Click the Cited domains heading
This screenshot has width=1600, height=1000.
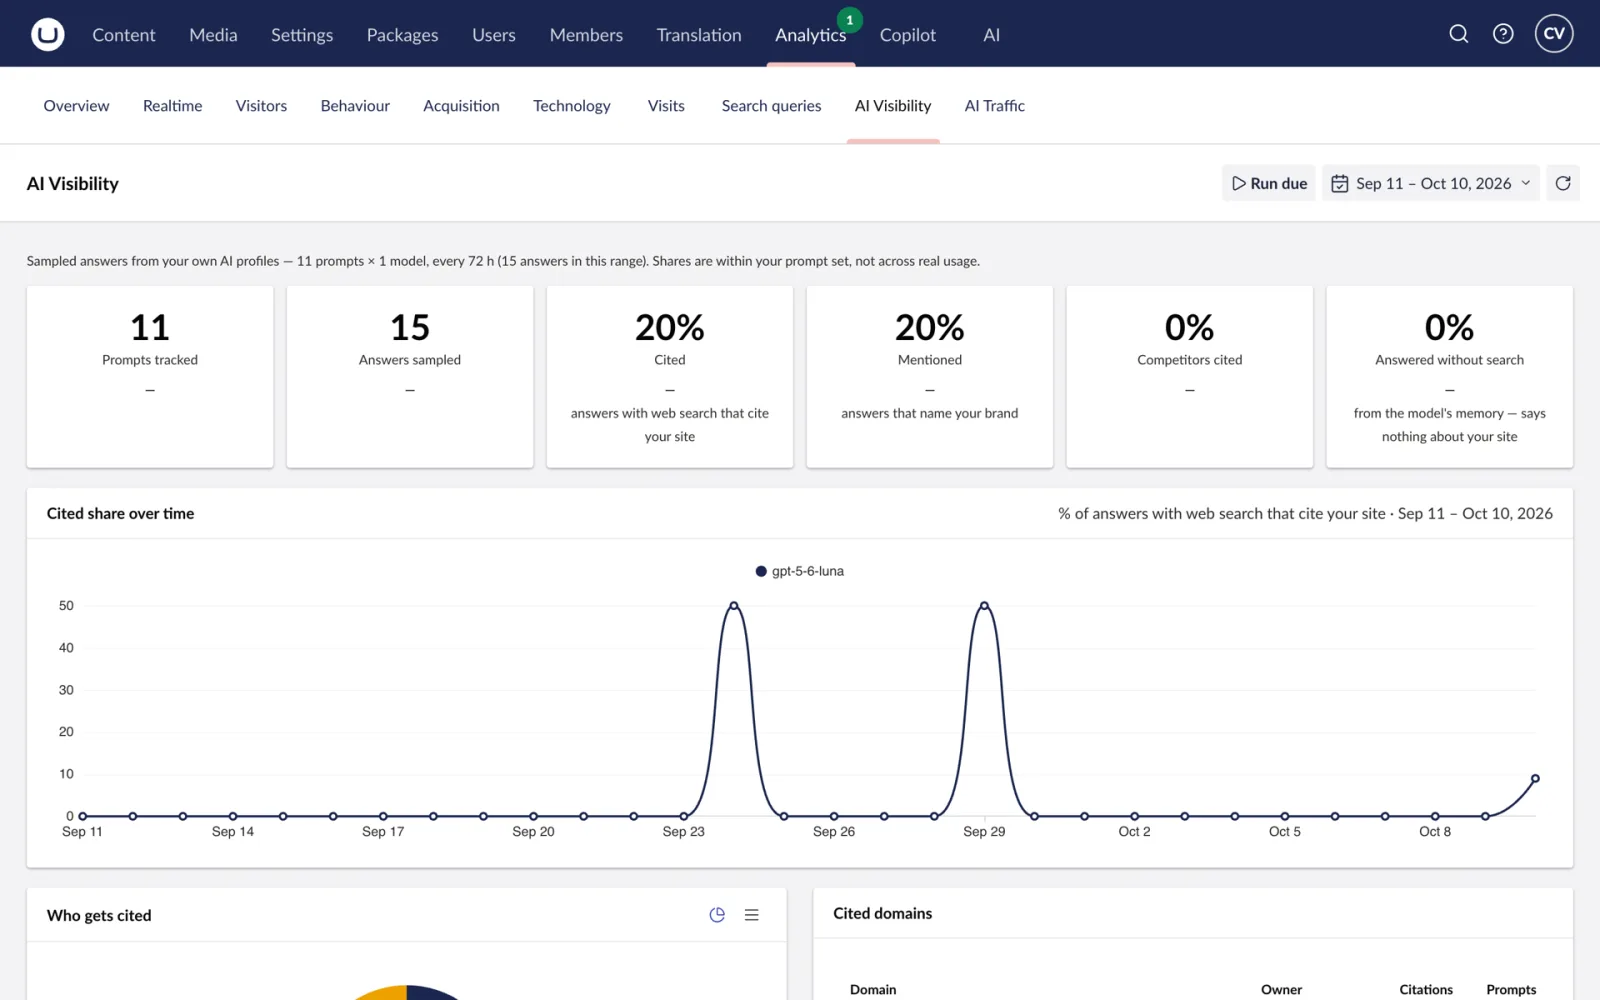[882, 913]
